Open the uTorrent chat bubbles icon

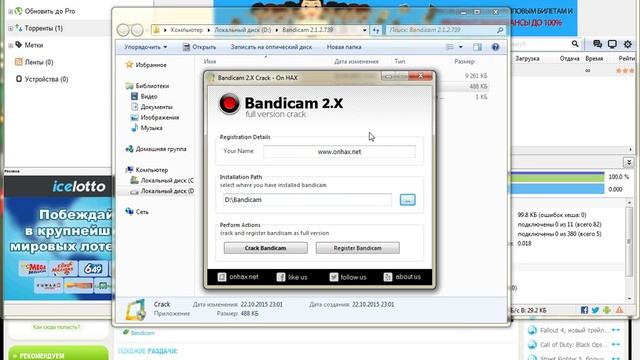point(597,44)
